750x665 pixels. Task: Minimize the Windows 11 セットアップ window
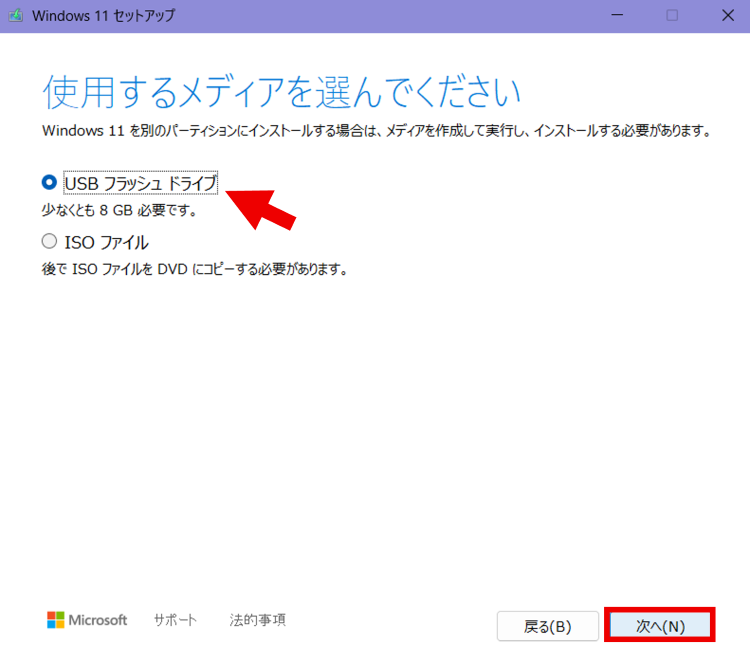[617, 15]
